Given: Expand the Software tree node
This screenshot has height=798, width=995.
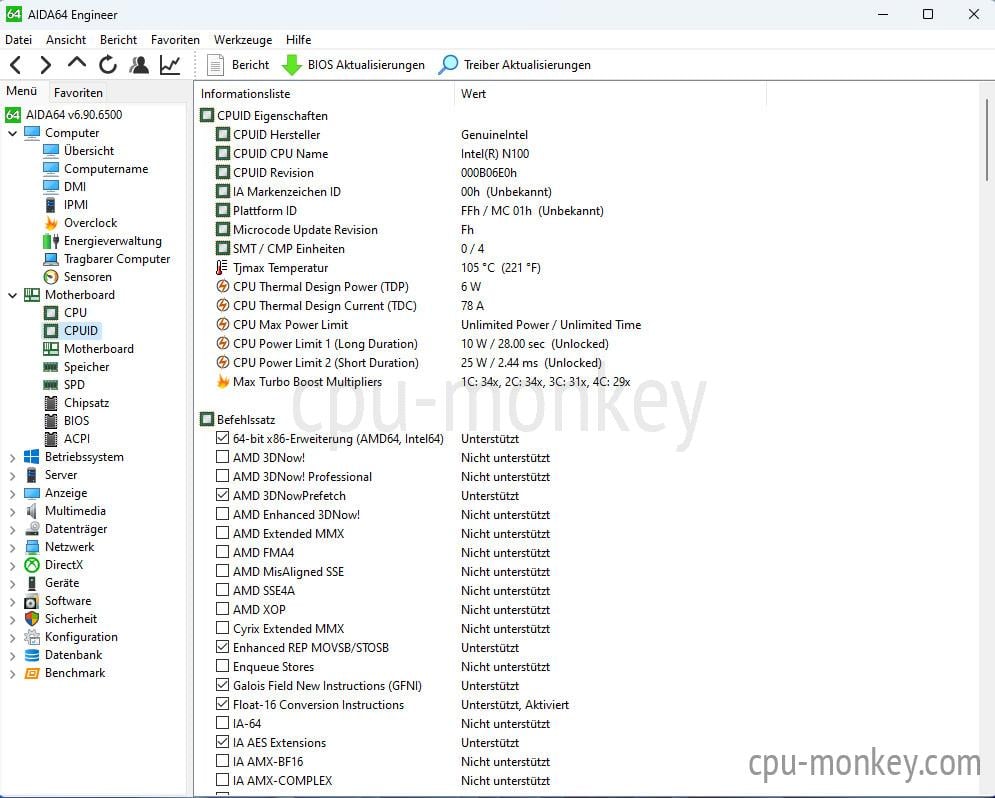Looking at the screenshot, I should coord(13,601).
